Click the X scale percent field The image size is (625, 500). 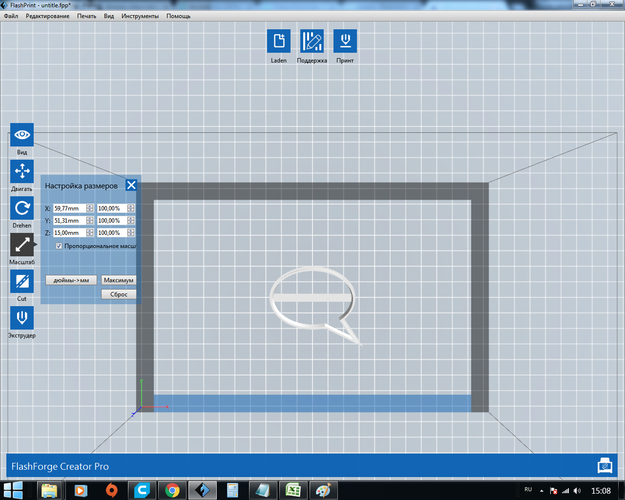tap(112, 208)
